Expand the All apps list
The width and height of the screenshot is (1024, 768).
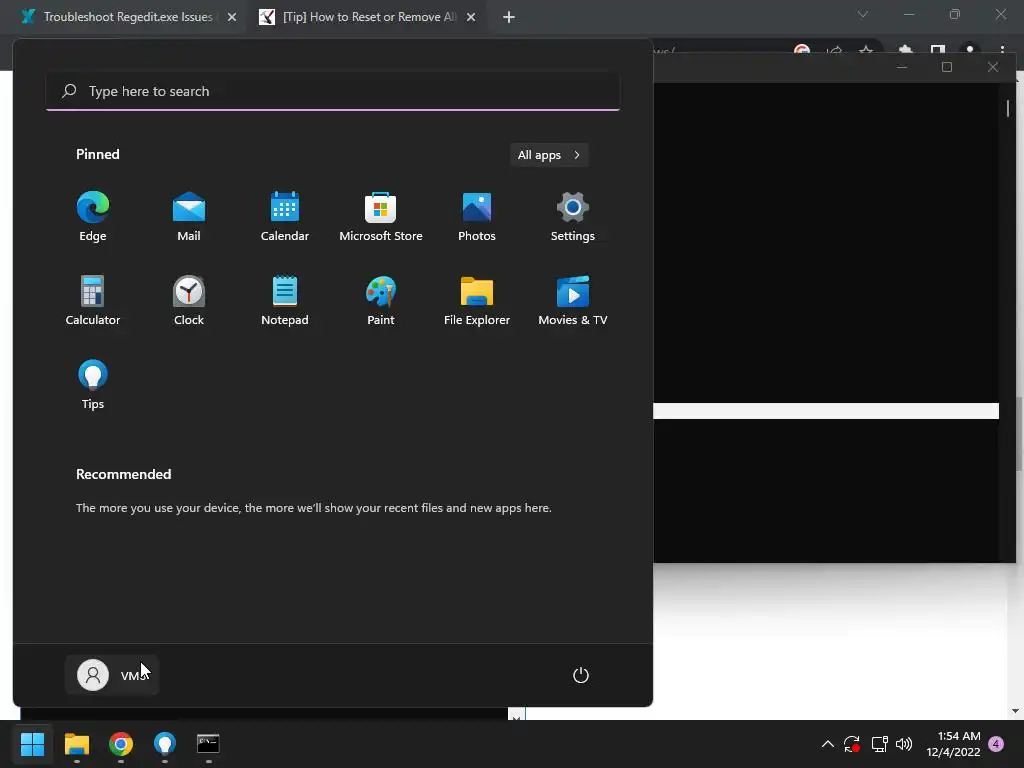point(549,155)
